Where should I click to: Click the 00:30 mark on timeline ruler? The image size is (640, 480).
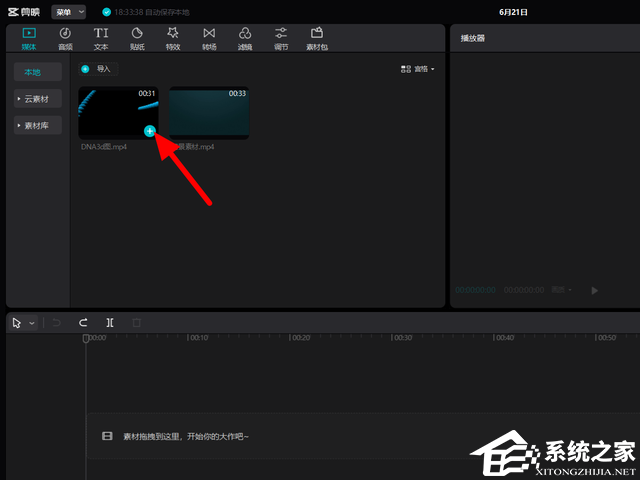(402, 338)
